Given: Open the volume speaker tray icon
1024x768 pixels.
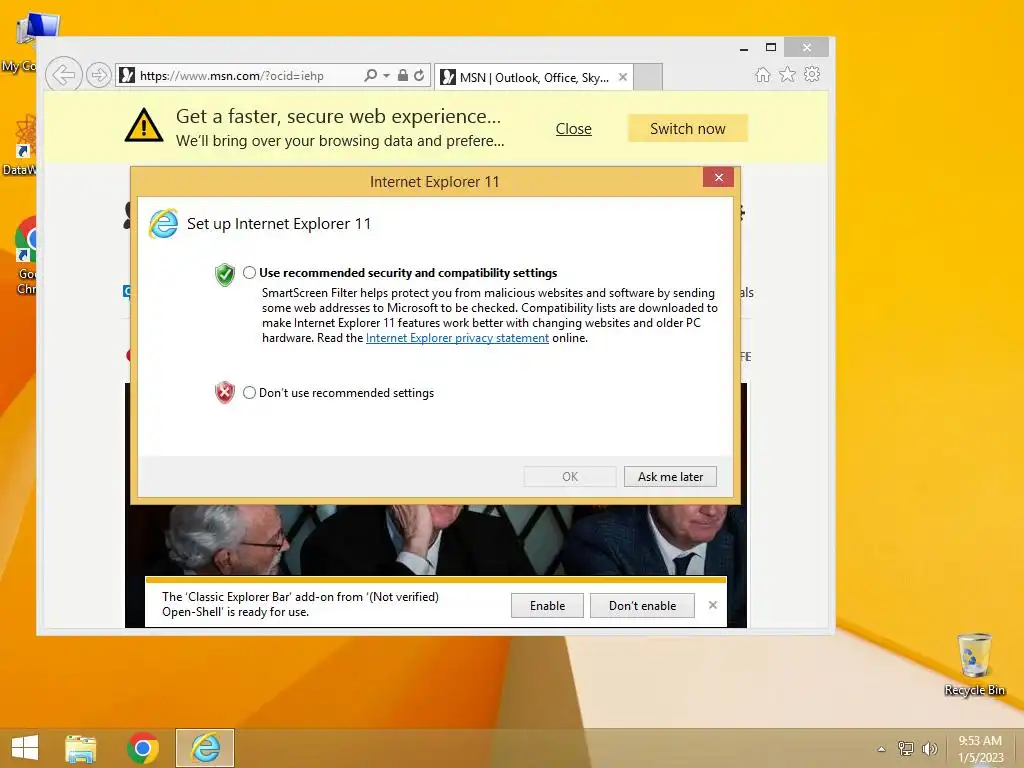Looking at the screenshot, I should [x=929, y=748].
